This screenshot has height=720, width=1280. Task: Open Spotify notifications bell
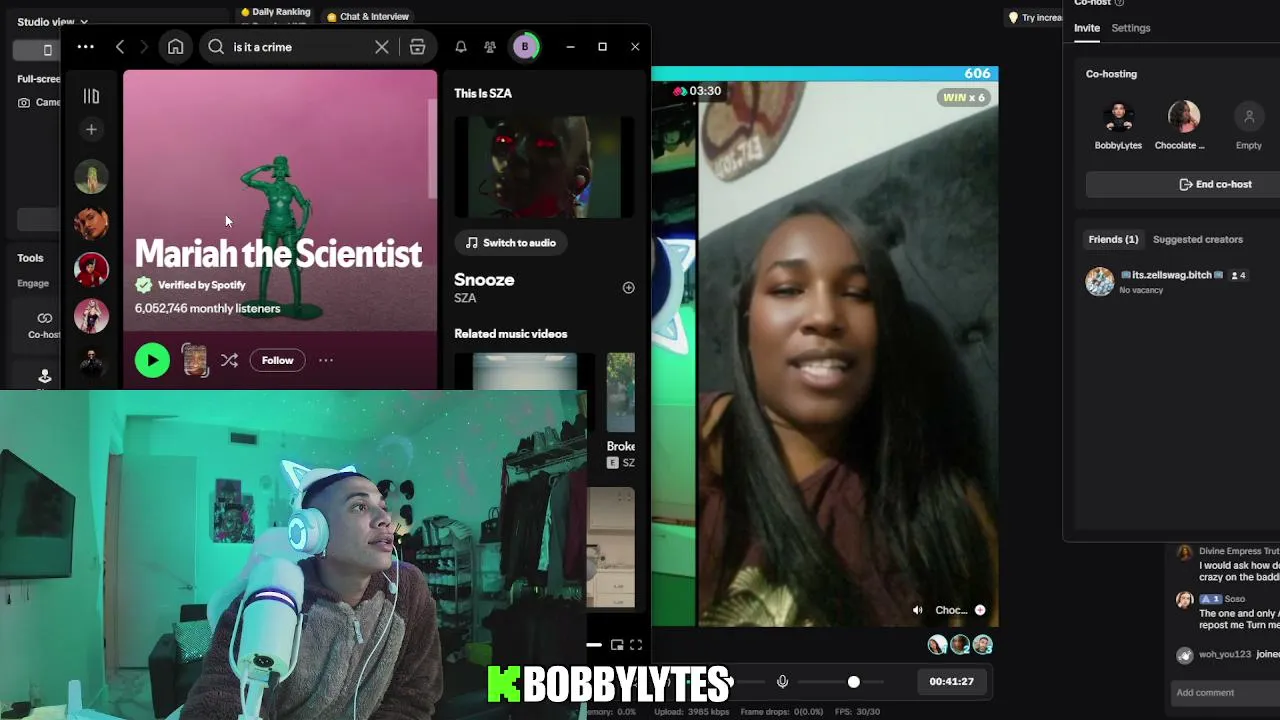coord(461,47)
